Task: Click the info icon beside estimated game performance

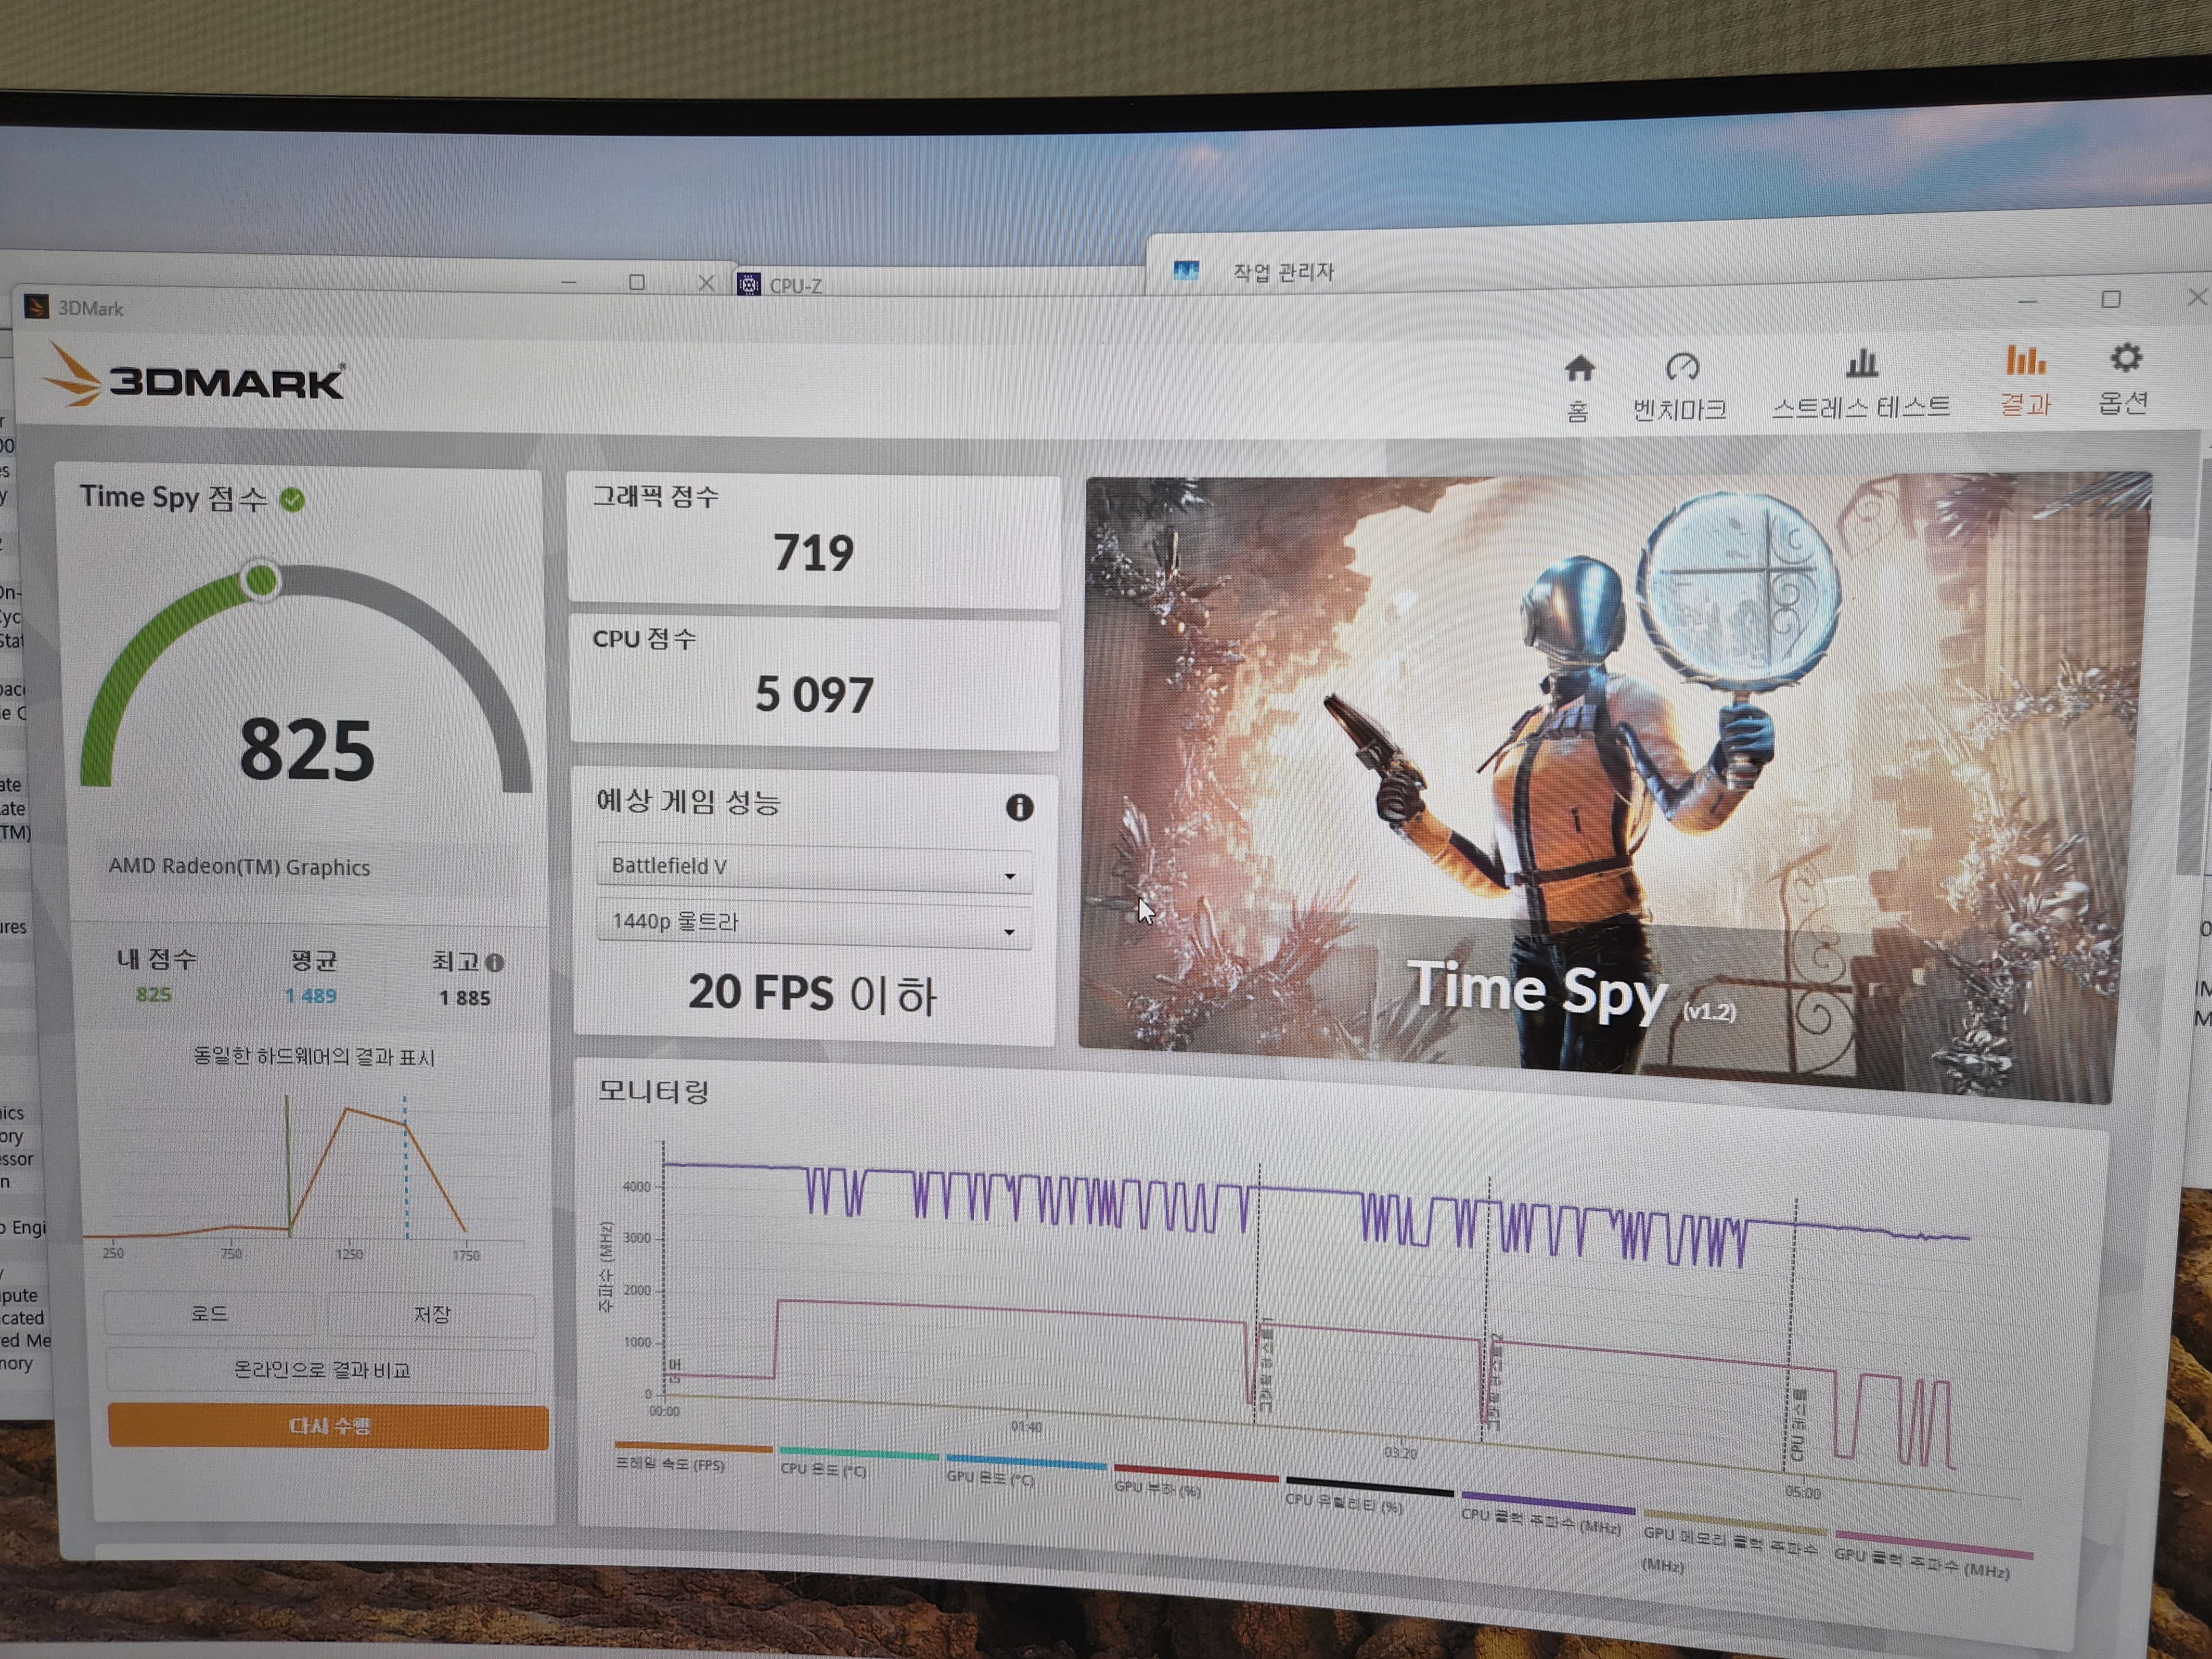Action: point(1019,807)
